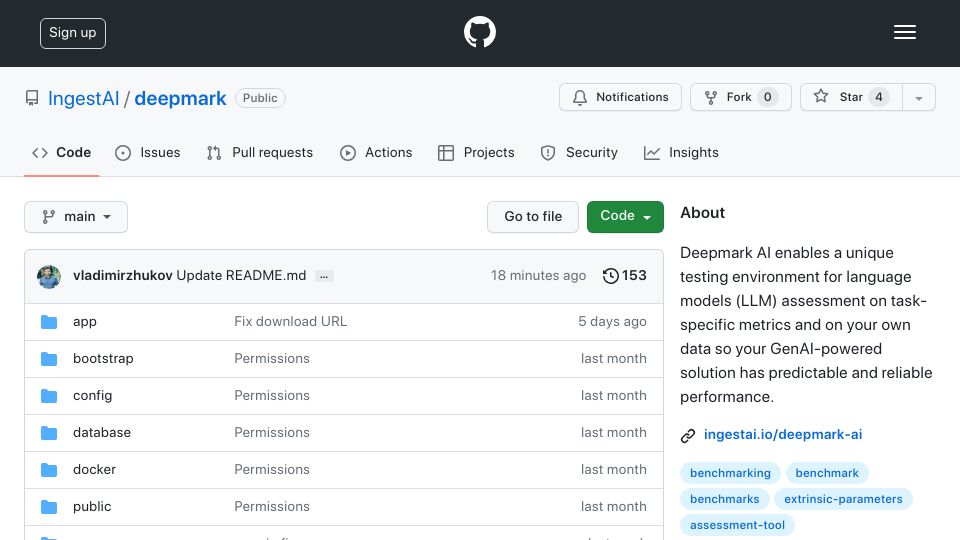This screenshot has width=960, height=540.
Task: Open ingestai.io/deepmark-ai website link
Action: [782, 435]
